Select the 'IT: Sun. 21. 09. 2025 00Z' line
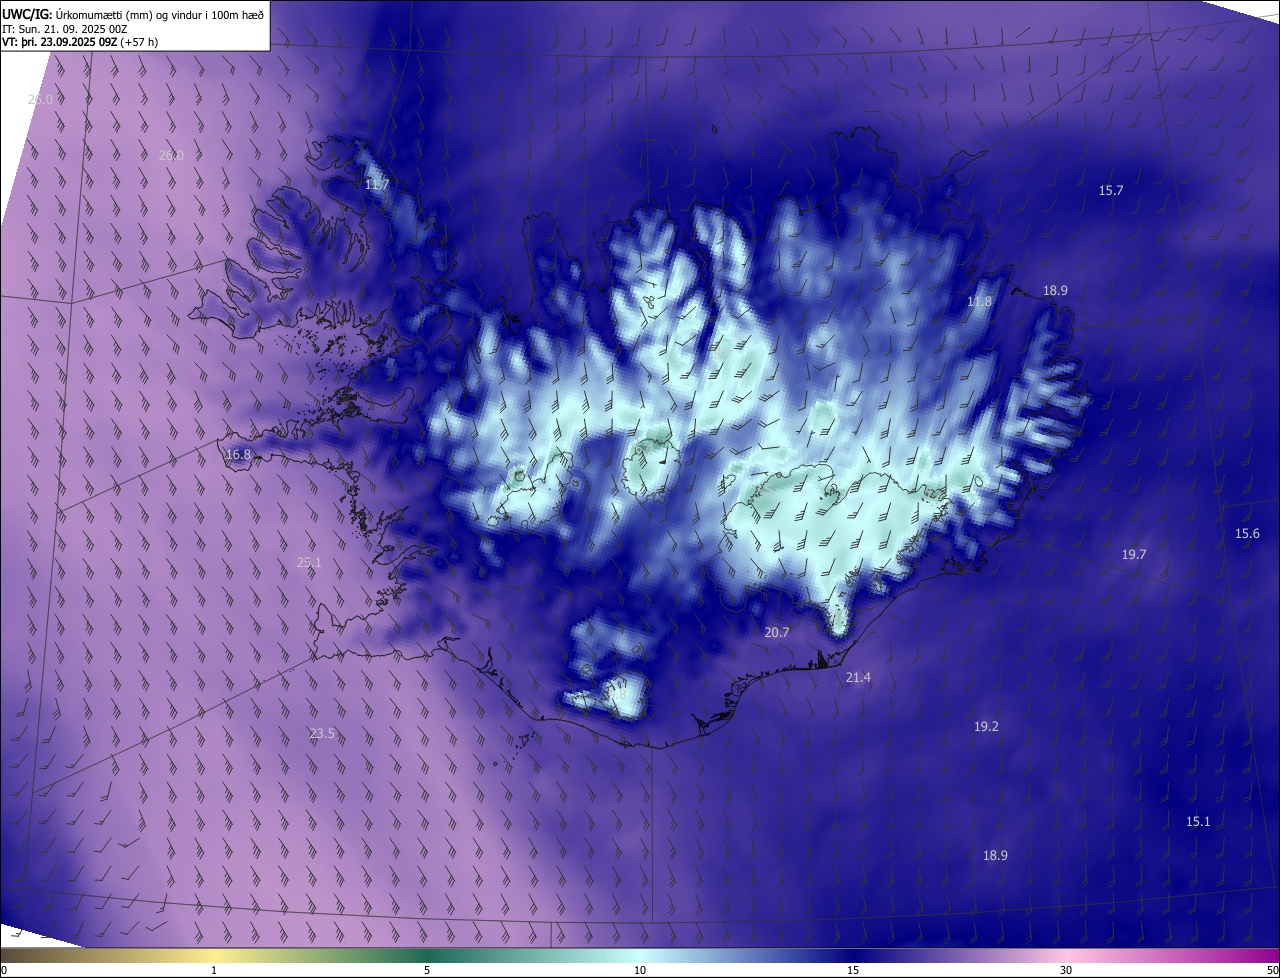This screenshot has height=978, width=1280. [x=66, y=28]
